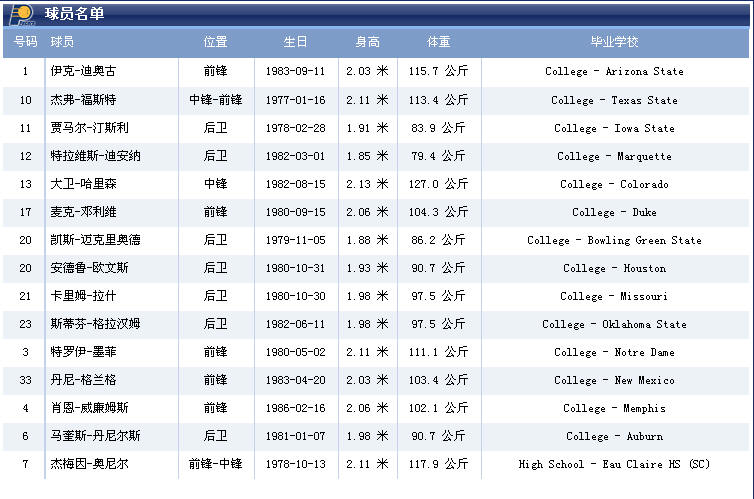This screenshot has height=499, width=754.
Task: Select player name 肖恩-威廉姆斯
Action: click(x=89, y=408)
